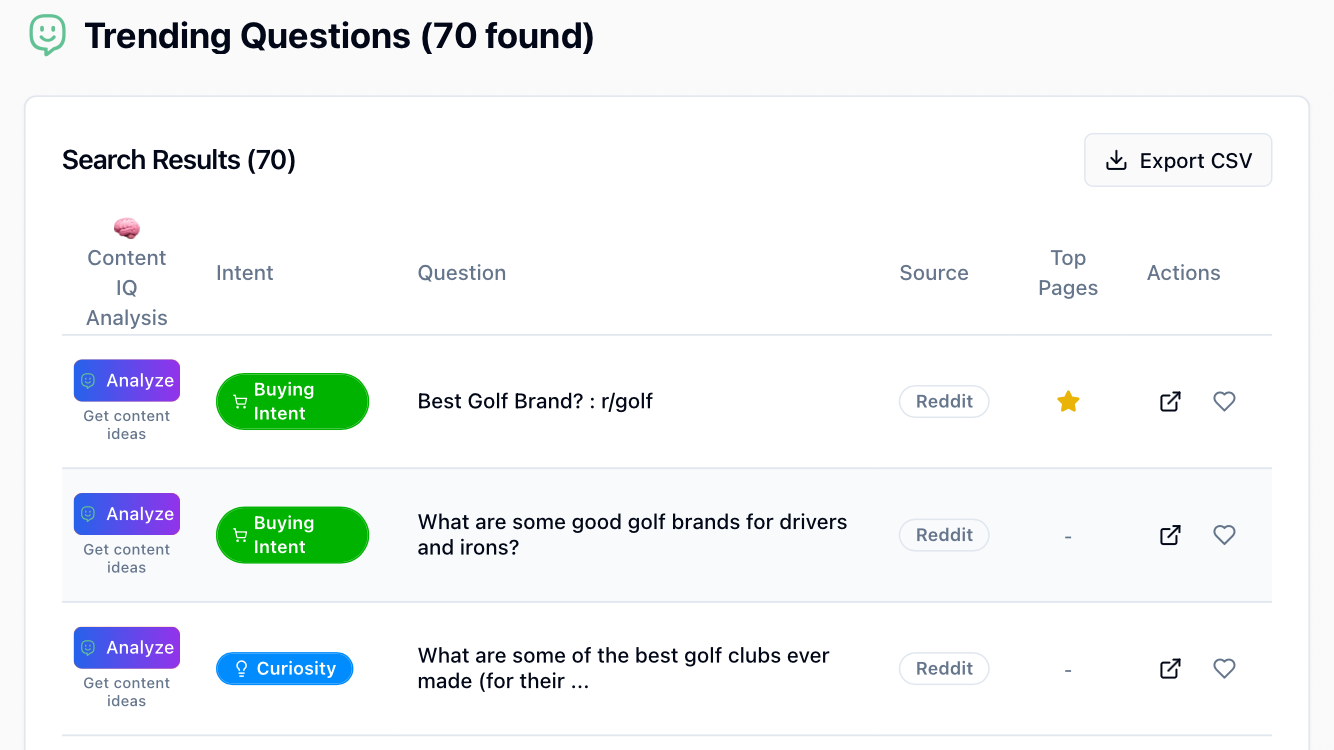Analyze the drivers and irons question
Image resolution: width=1334 pixels, height=750 pixels.
pyautogui.click(x=127, y=514)
